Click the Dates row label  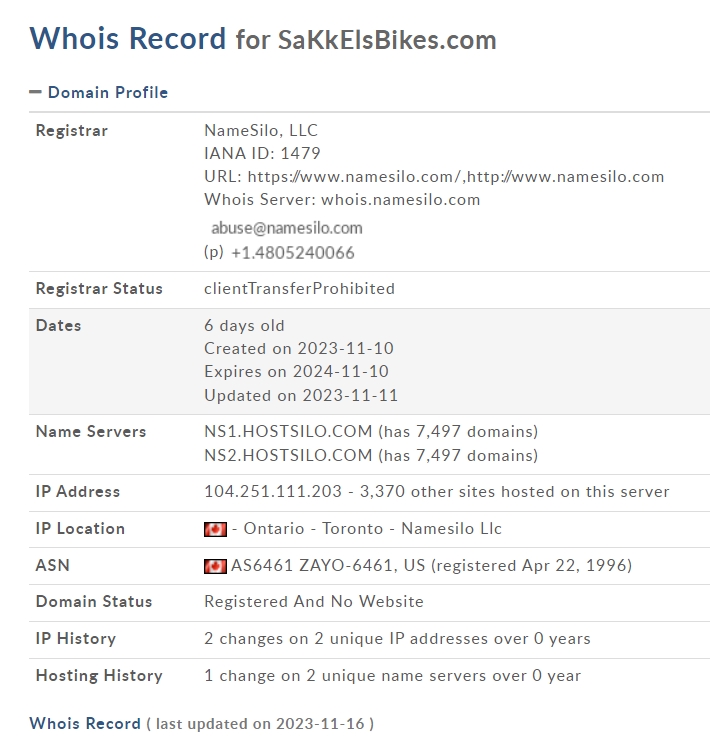point(59,326)
